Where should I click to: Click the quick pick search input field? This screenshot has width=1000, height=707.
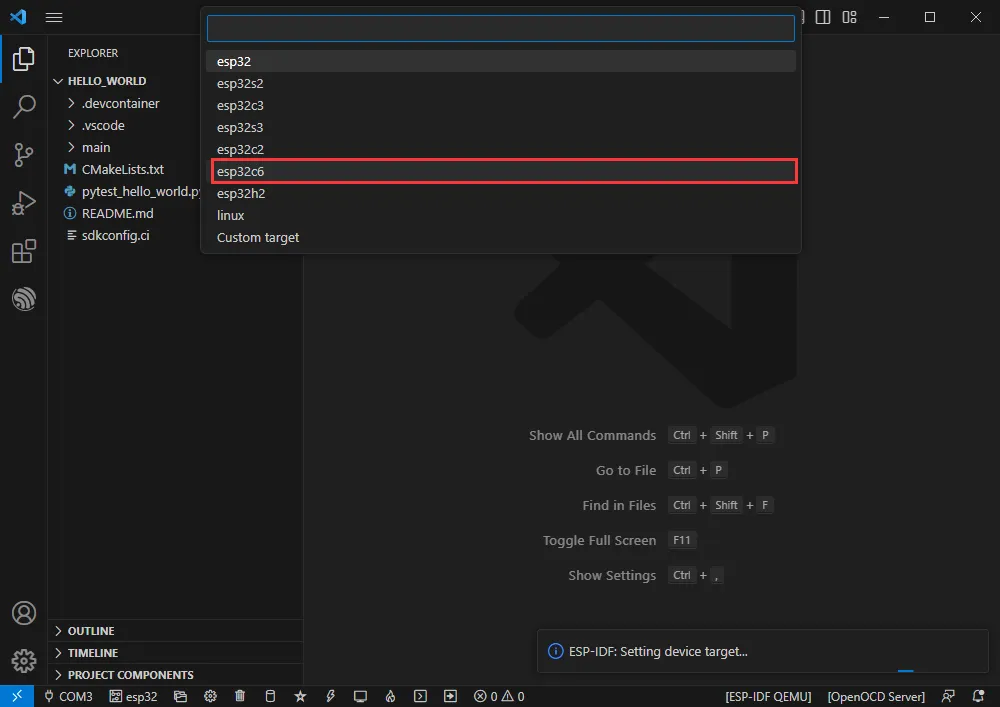[500, 28]
